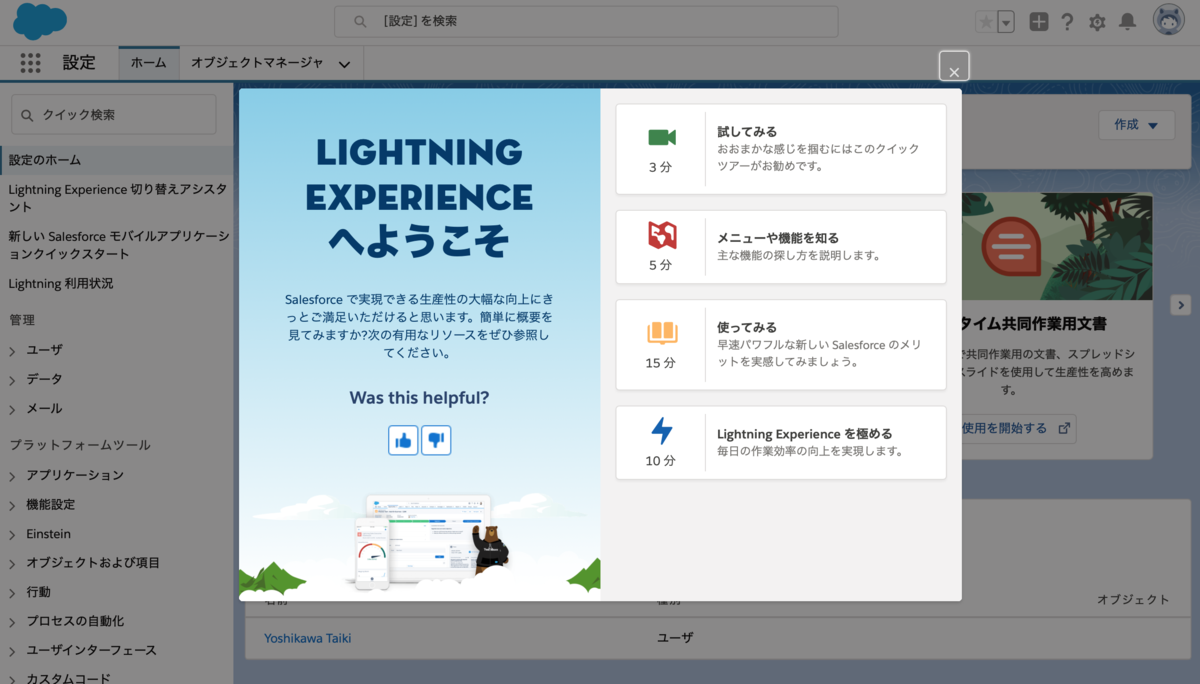Close the welcome dialog with X
The image size is (1200, 684).
(x=954, y=66)
